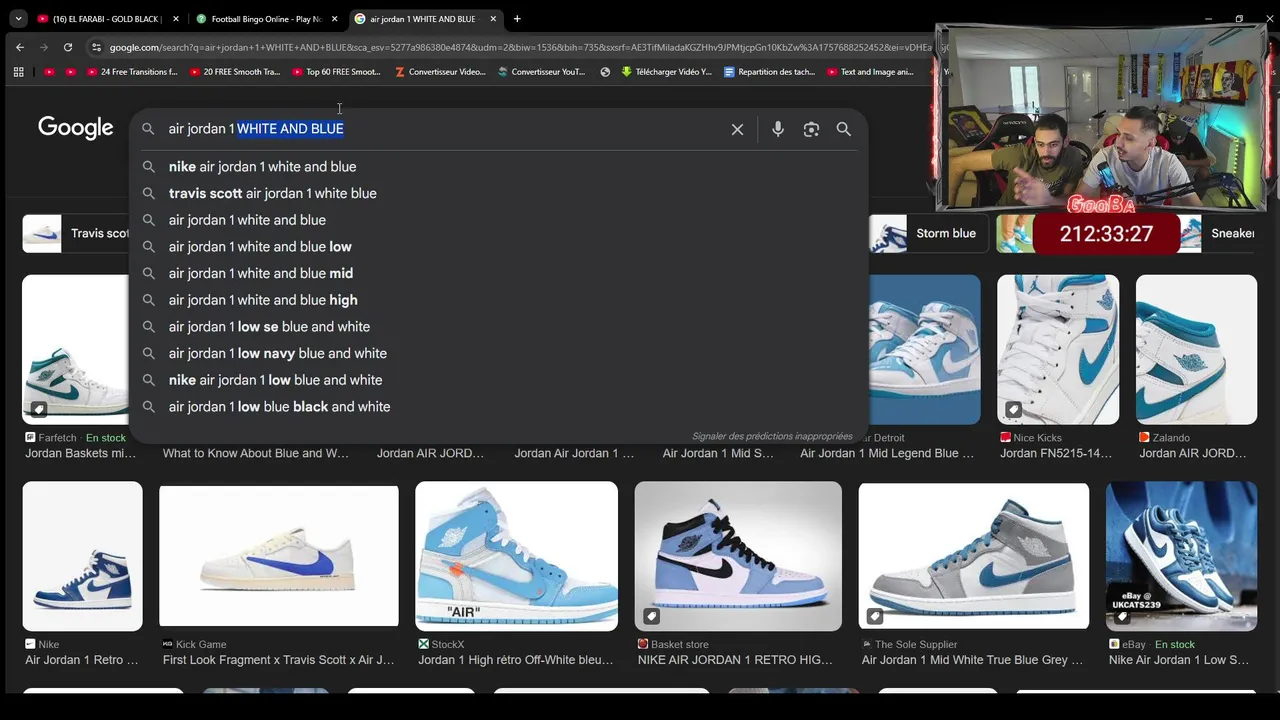Choose suggestion 'nike air jordan 1 white and blue'
Screen dimensions: 1280x720
coord(498,167)
